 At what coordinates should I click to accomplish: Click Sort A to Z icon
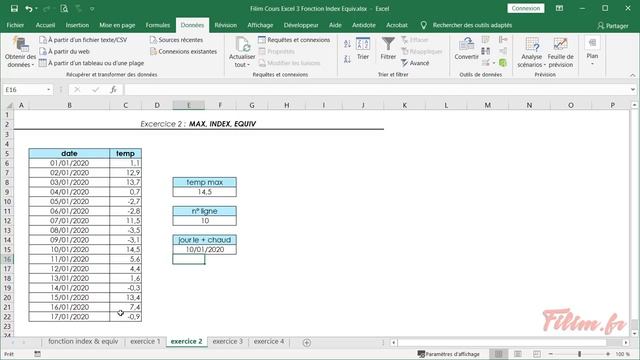coord(347,43)
